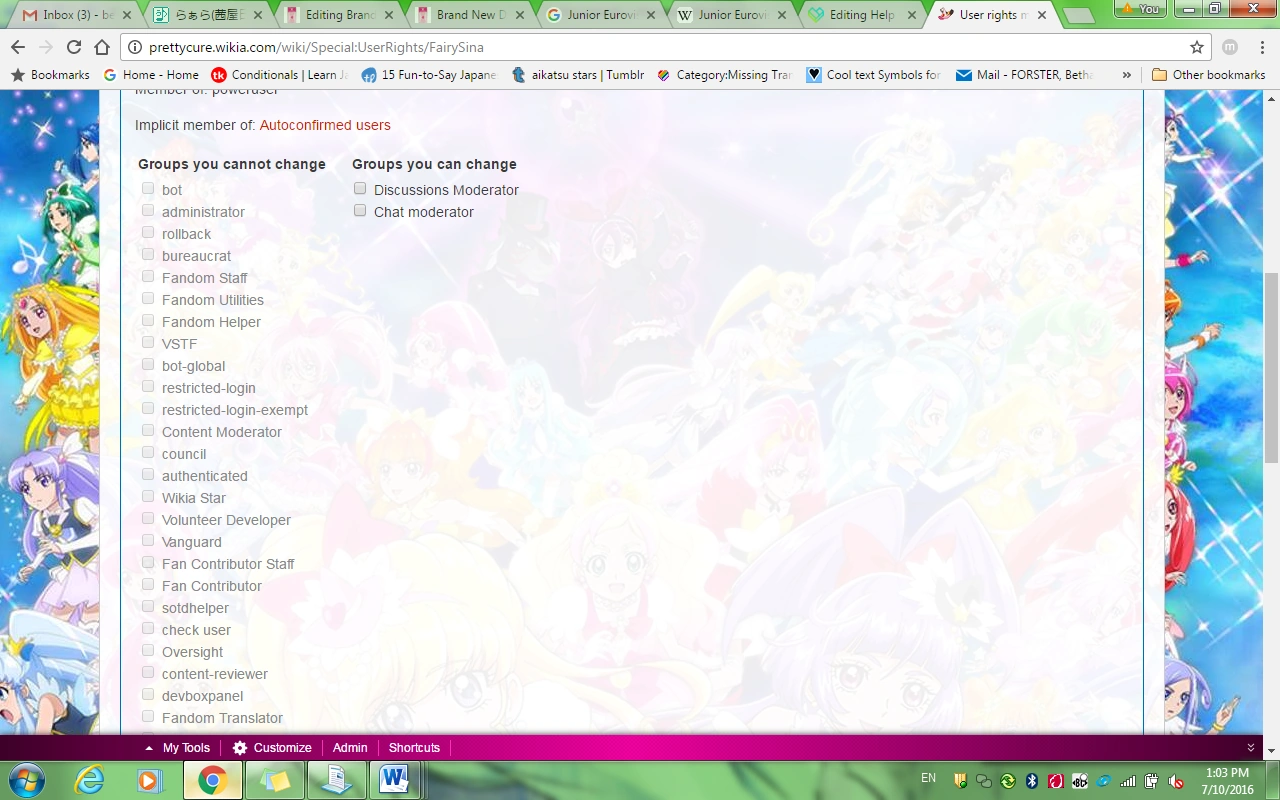Click the Admin link in the bottom toolbar

point(350,748)
